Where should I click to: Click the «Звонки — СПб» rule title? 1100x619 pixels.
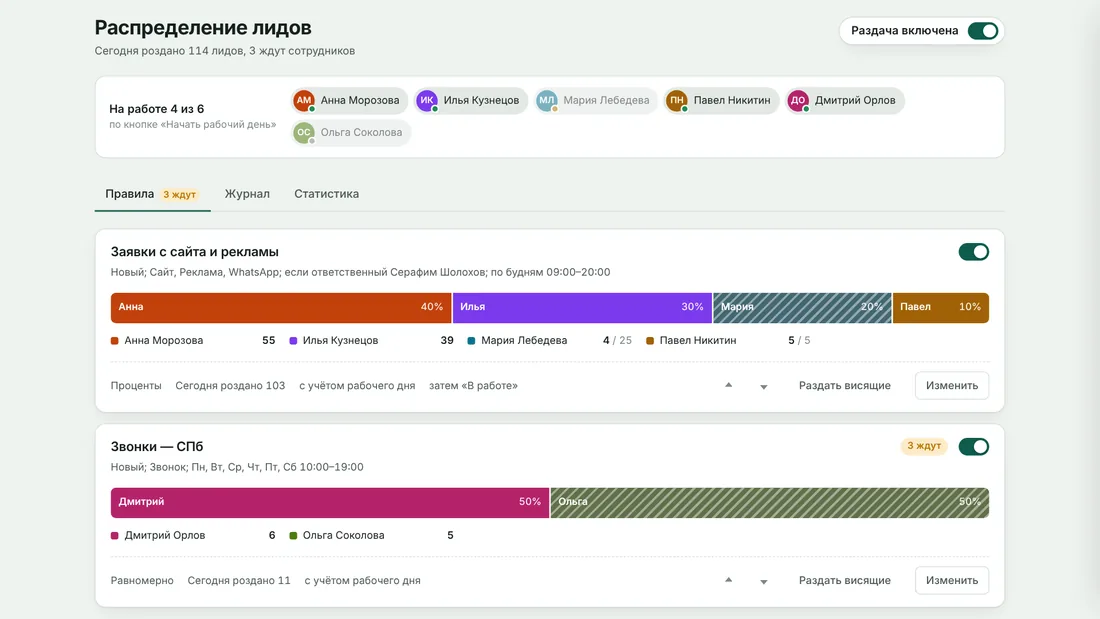click(157, 447)
